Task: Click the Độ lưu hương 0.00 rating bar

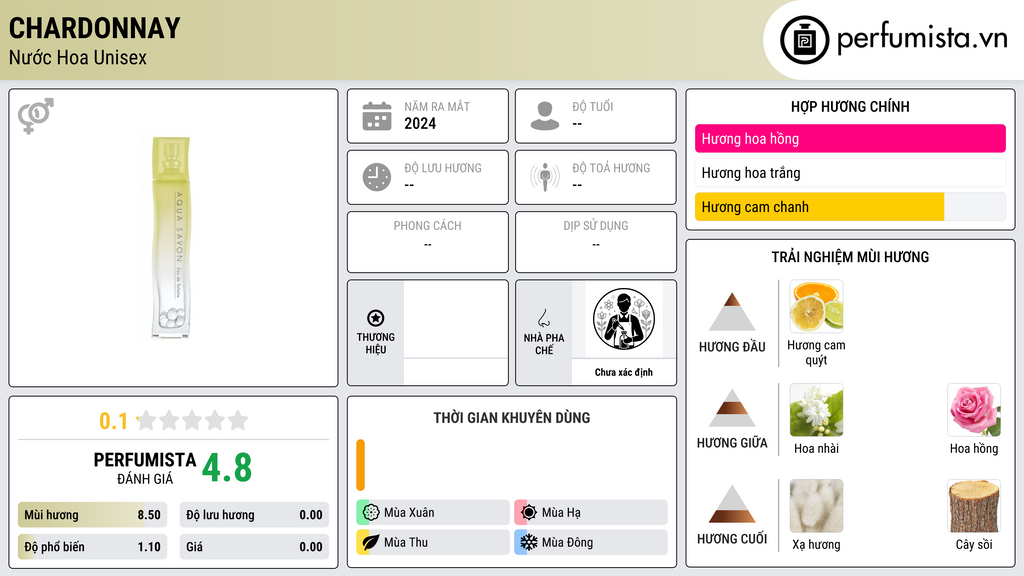Action: pyautogui.click(x=254, y=515)
